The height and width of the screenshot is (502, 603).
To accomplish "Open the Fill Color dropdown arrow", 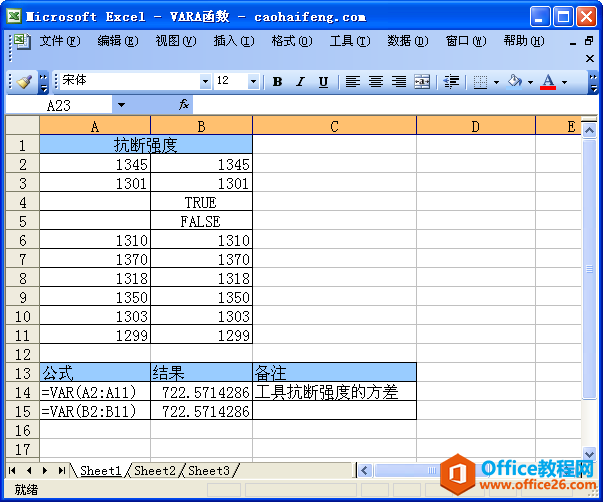I will click(530, 82).
